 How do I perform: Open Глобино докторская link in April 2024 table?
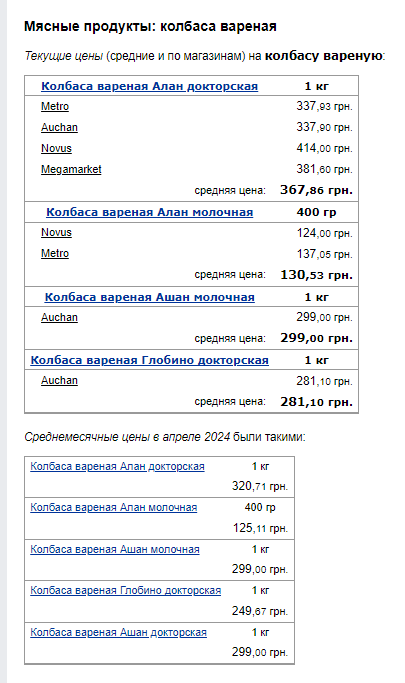(125, 590)
